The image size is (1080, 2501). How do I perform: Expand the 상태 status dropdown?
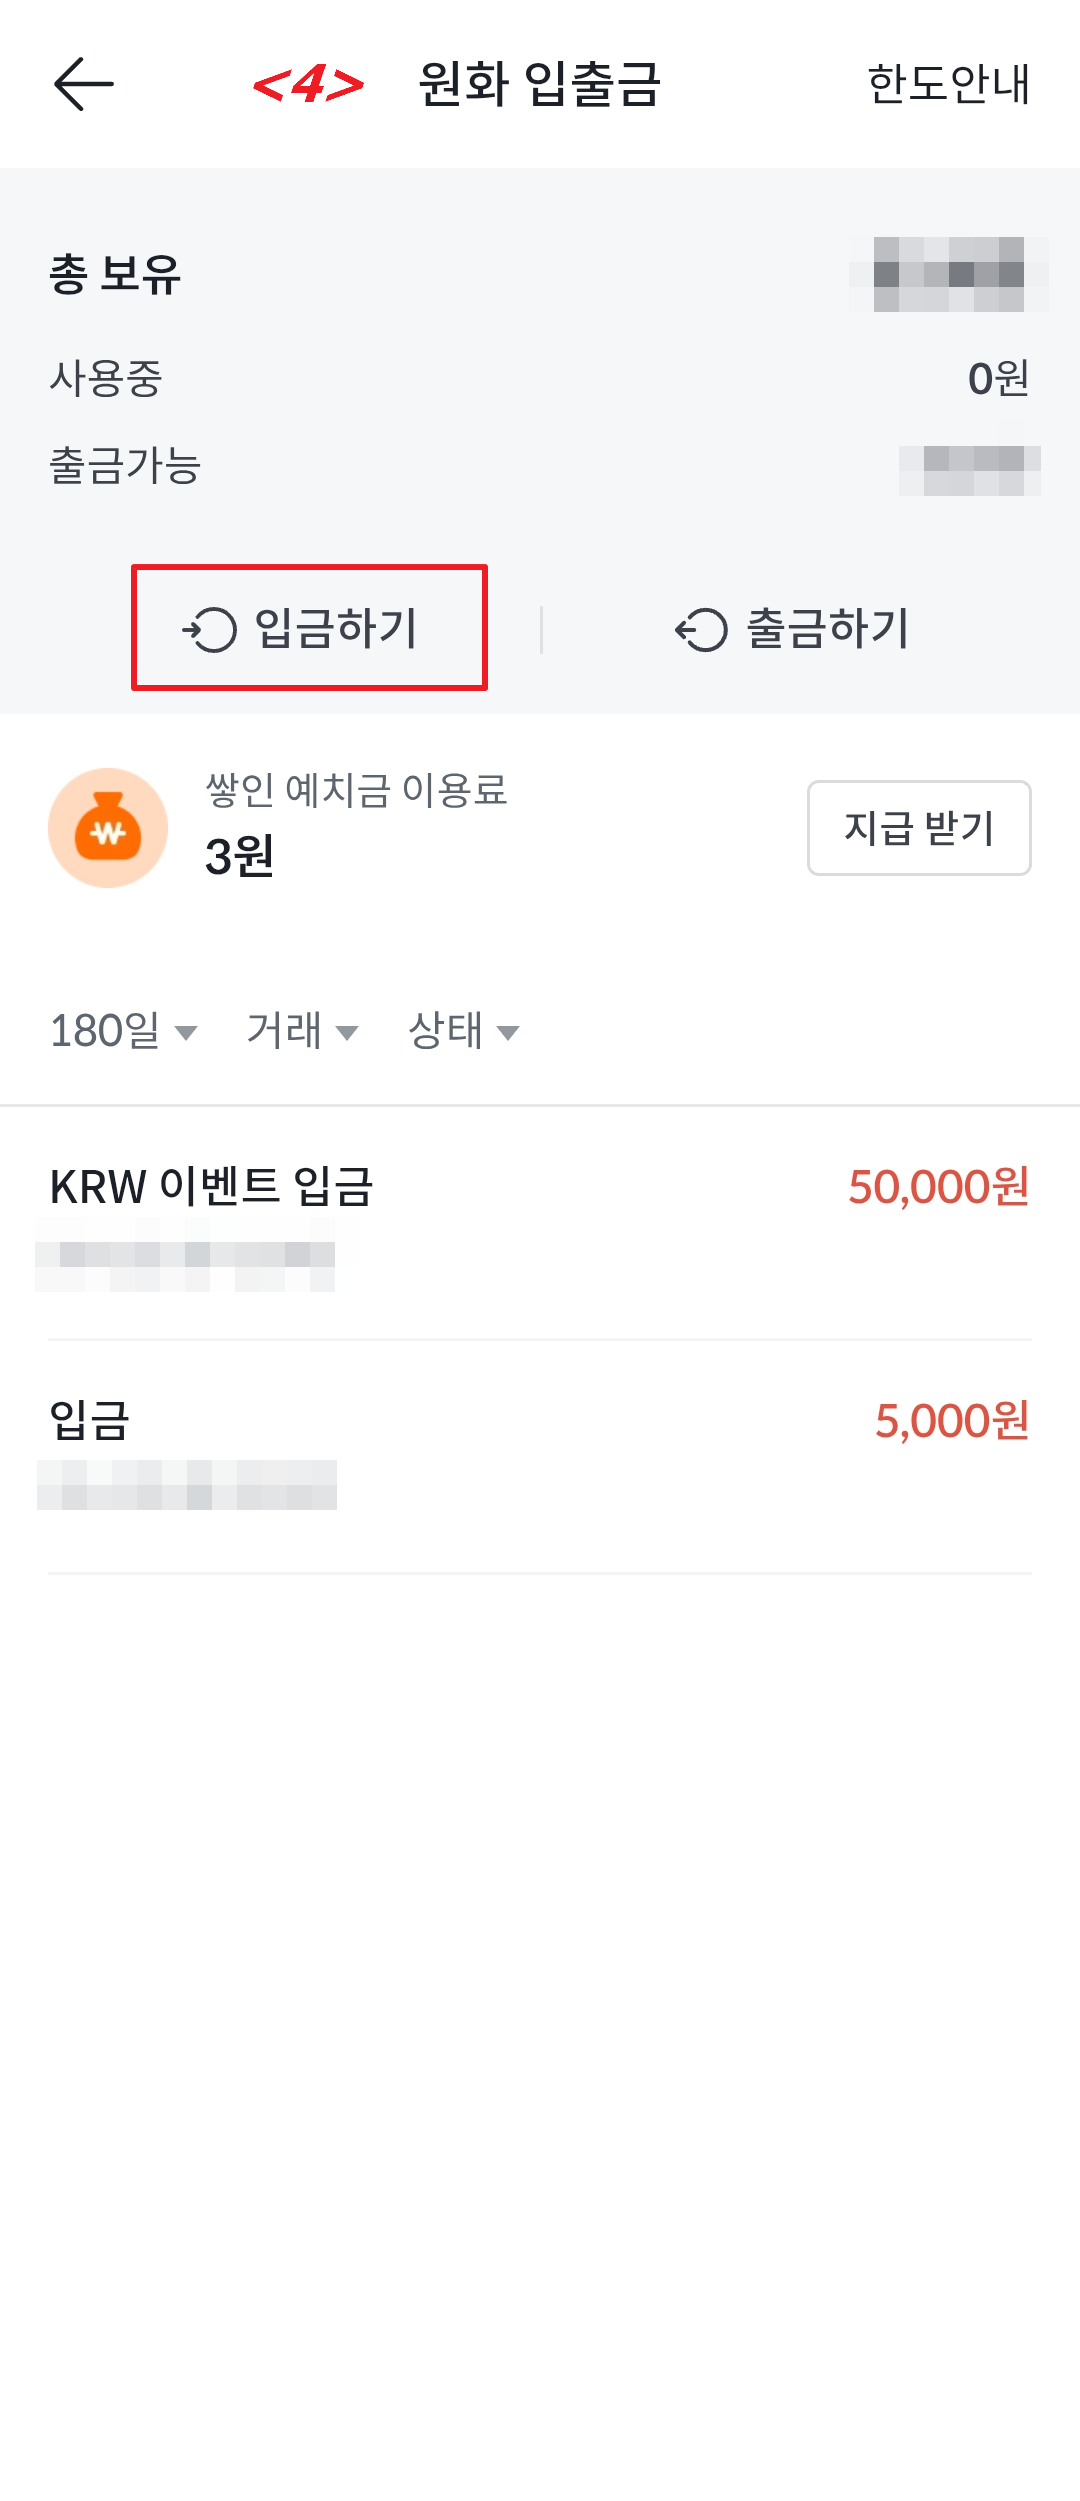(464, 1031)
